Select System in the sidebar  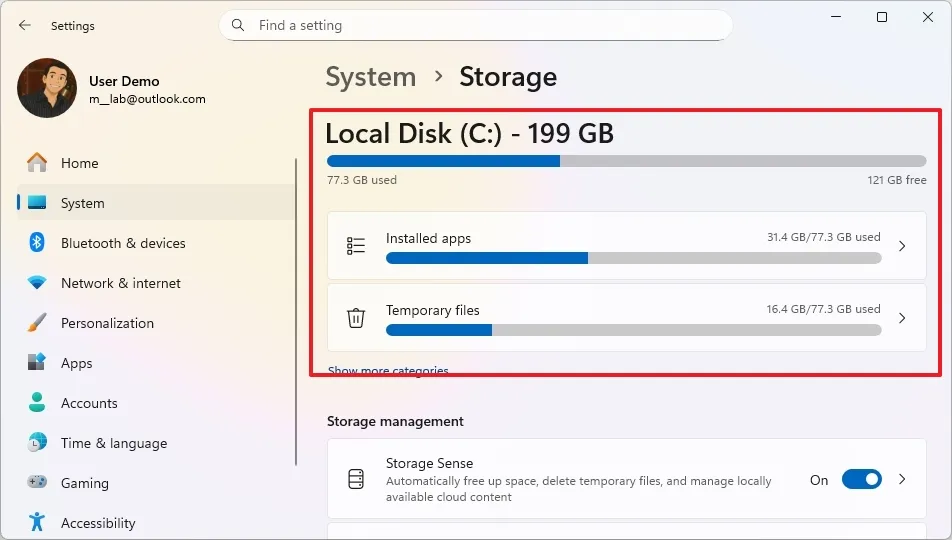tap(156, 203)
